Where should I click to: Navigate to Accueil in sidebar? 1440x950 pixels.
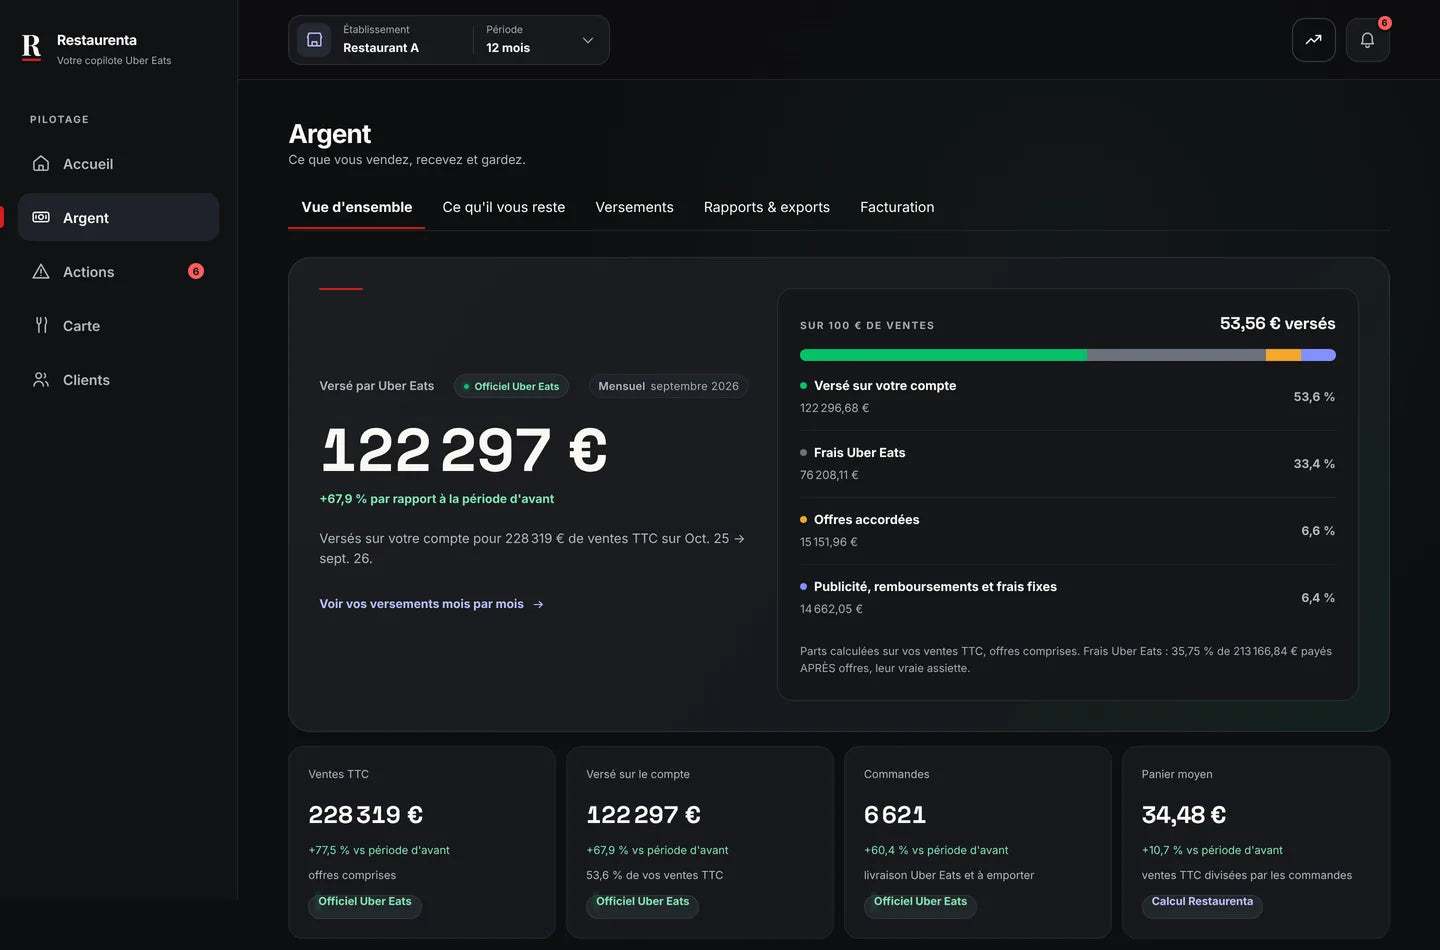point(118,163)
